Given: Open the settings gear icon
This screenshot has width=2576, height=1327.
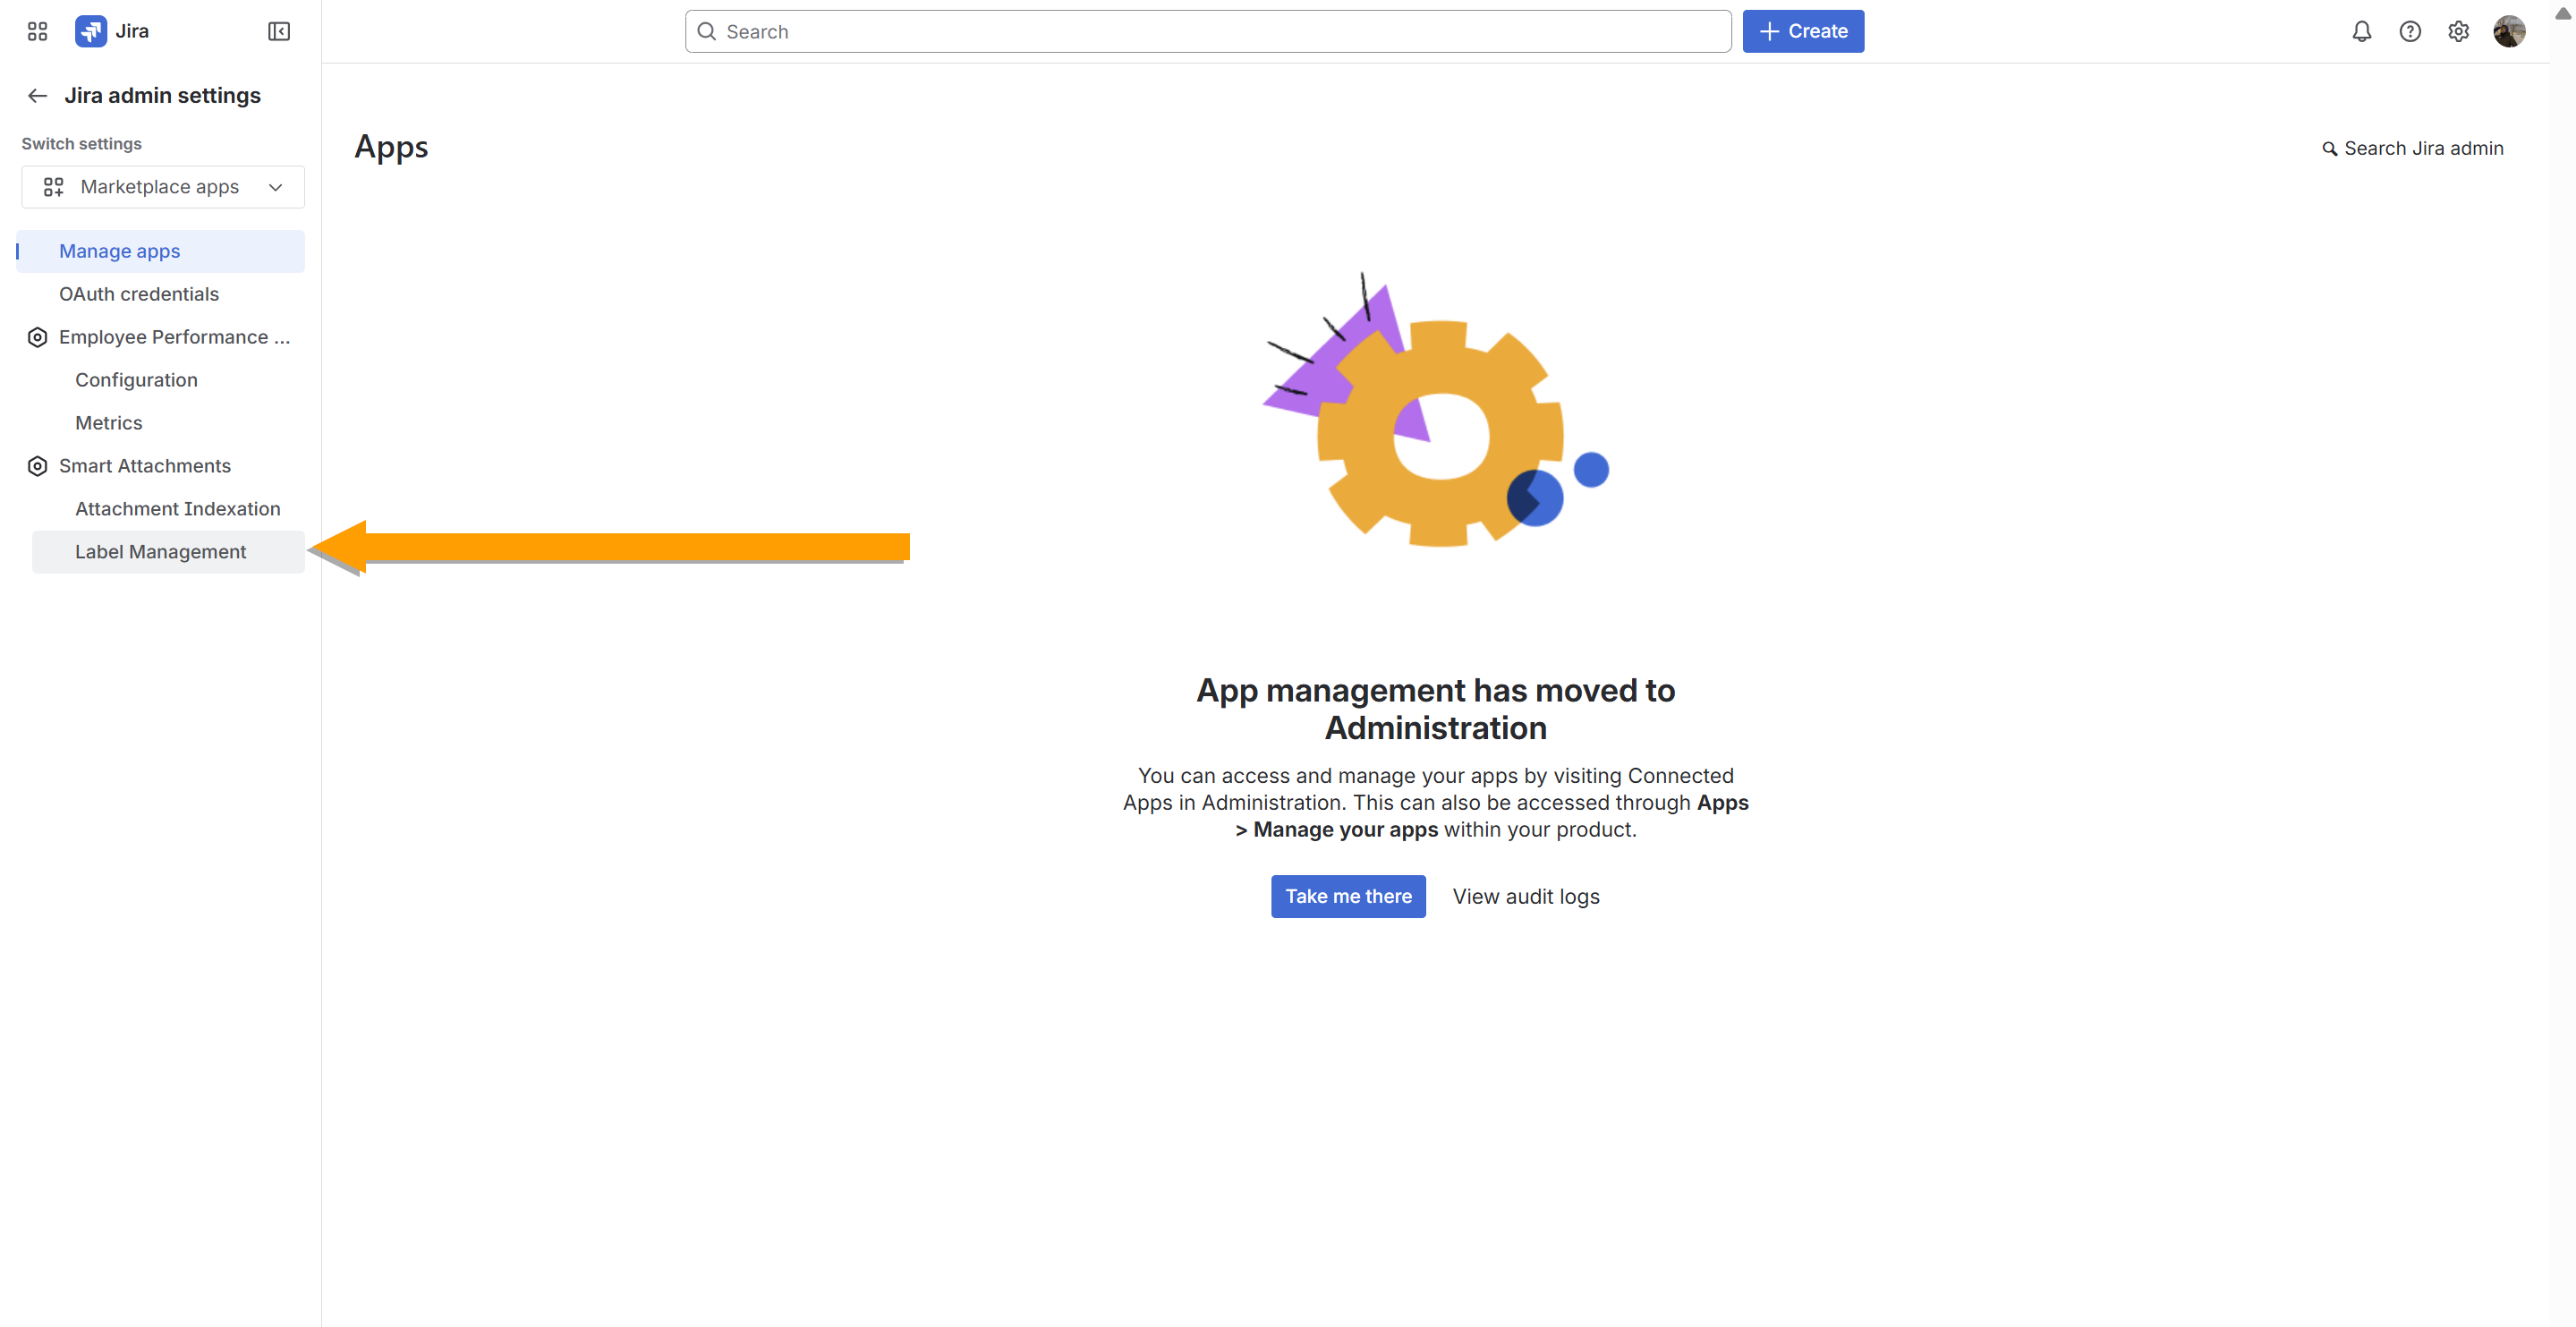Looking at the screenshot, I should click(2458, 31).
